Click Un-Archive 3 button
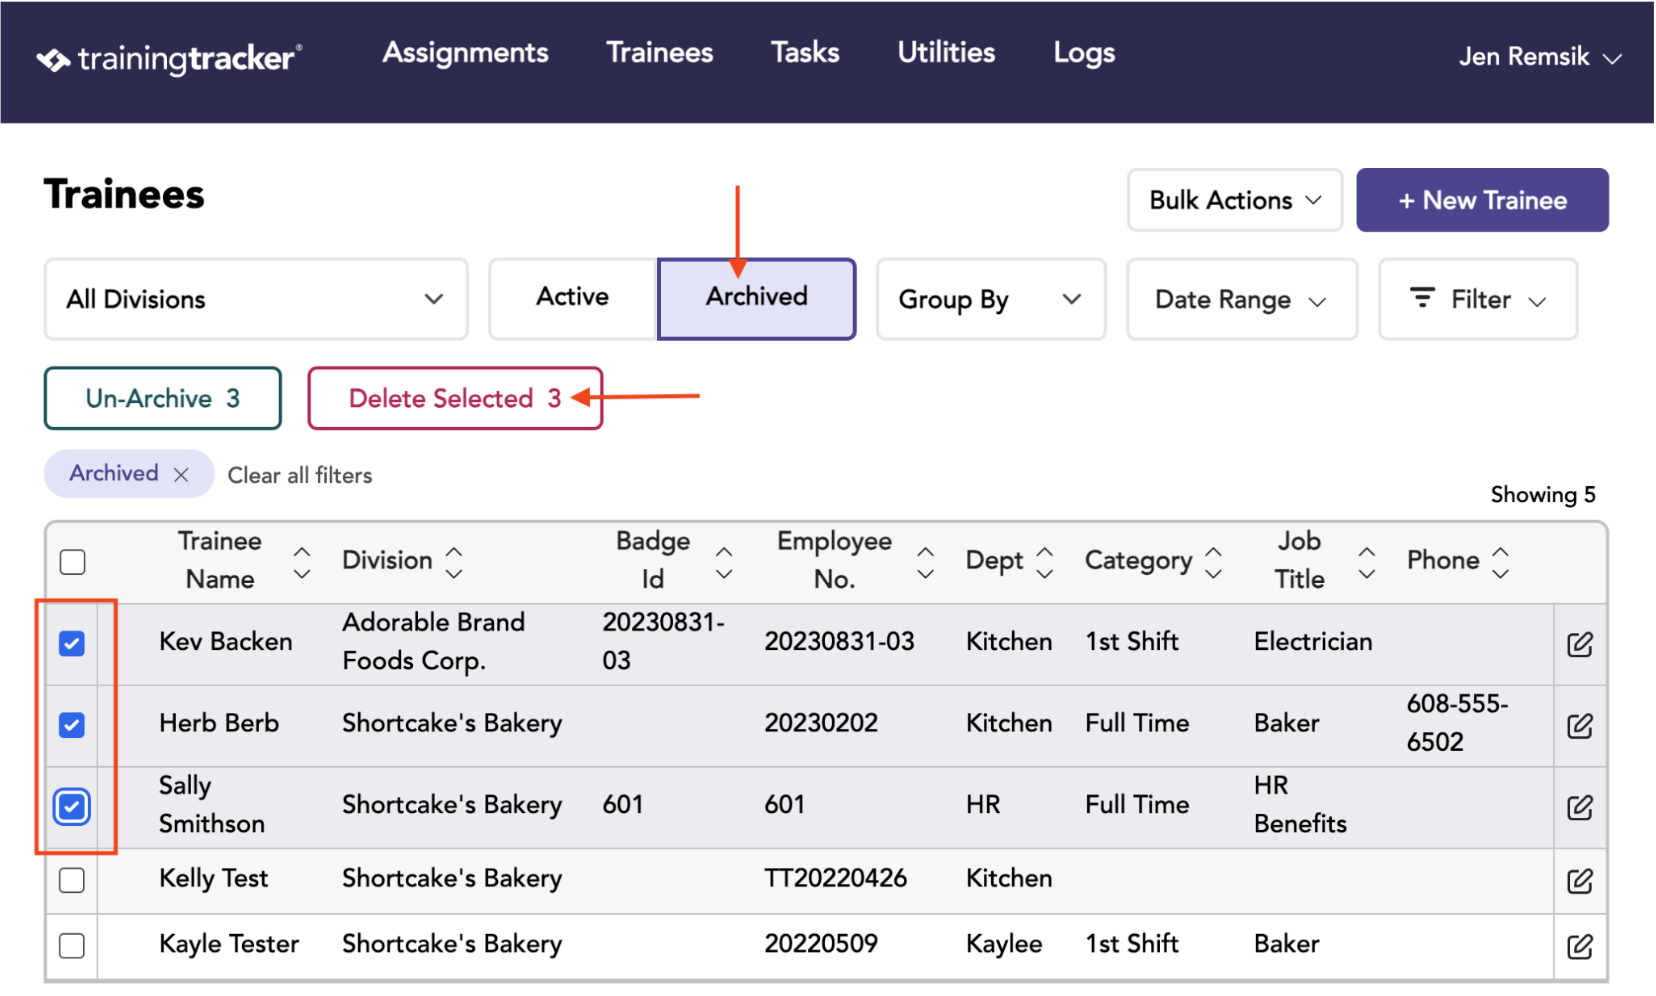The width and height of the screenshot is (1656, 996). tap(162, 398)
